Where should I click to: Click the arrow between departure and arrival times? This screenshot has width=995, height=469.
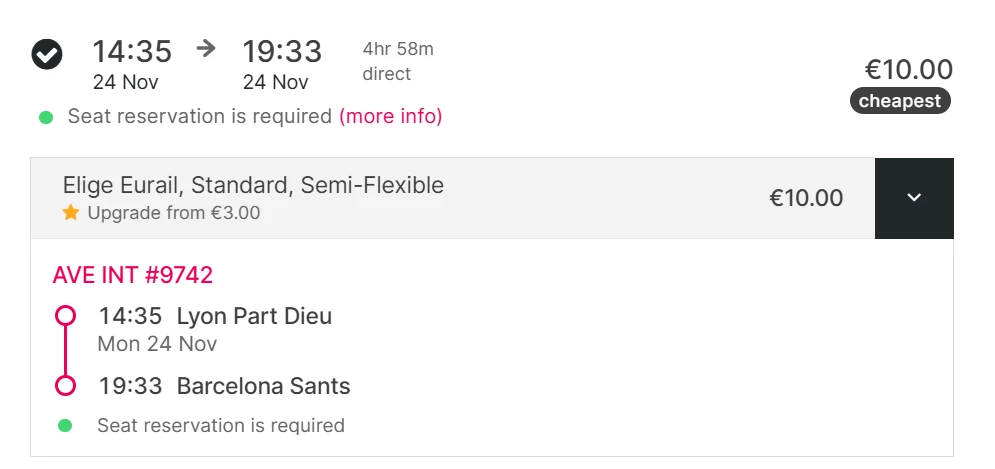click(206, 49)
